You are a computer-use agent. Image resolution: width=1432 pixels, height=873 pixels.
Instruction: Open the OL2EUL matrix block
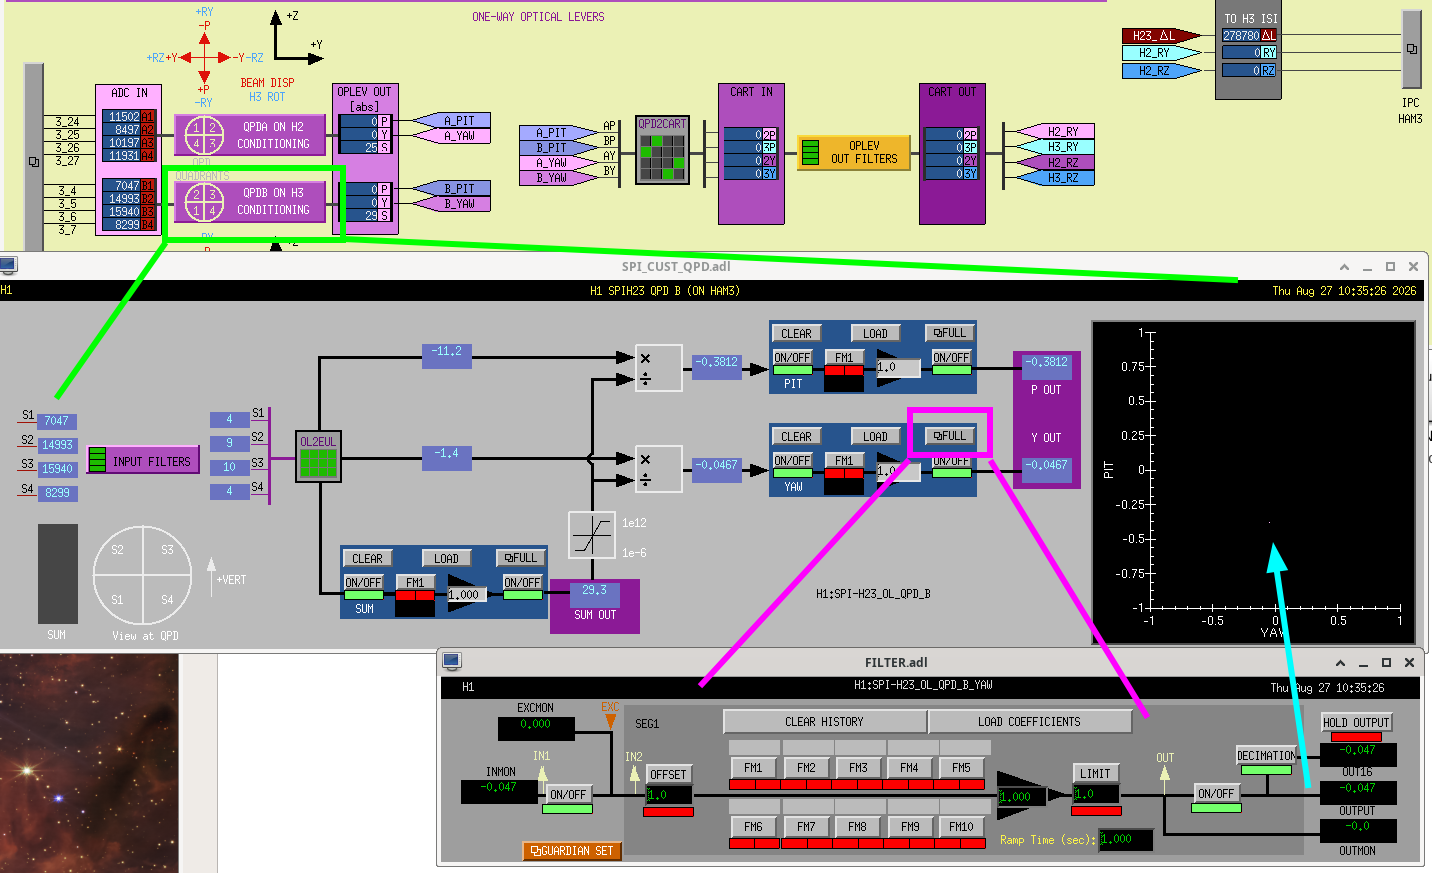[318, 456]
